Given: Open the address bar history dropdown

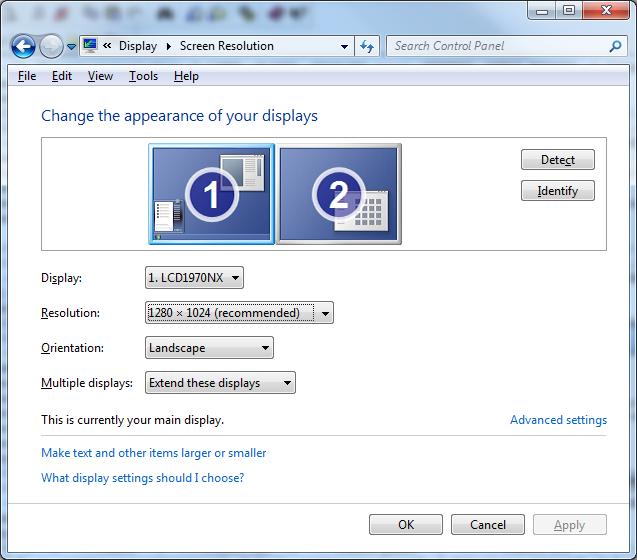Looking at the screenshot, I should (x=344, y=47).
